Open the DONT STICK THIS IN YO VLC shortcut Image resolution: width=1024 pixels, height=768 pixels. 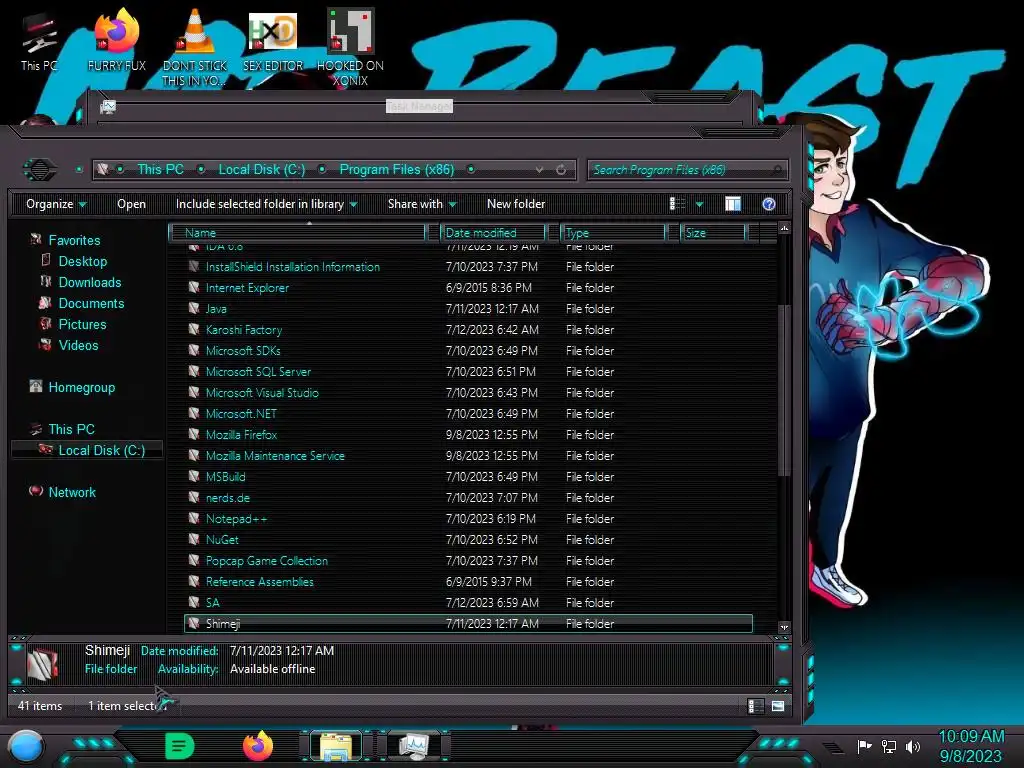click(x=195, y=47)
